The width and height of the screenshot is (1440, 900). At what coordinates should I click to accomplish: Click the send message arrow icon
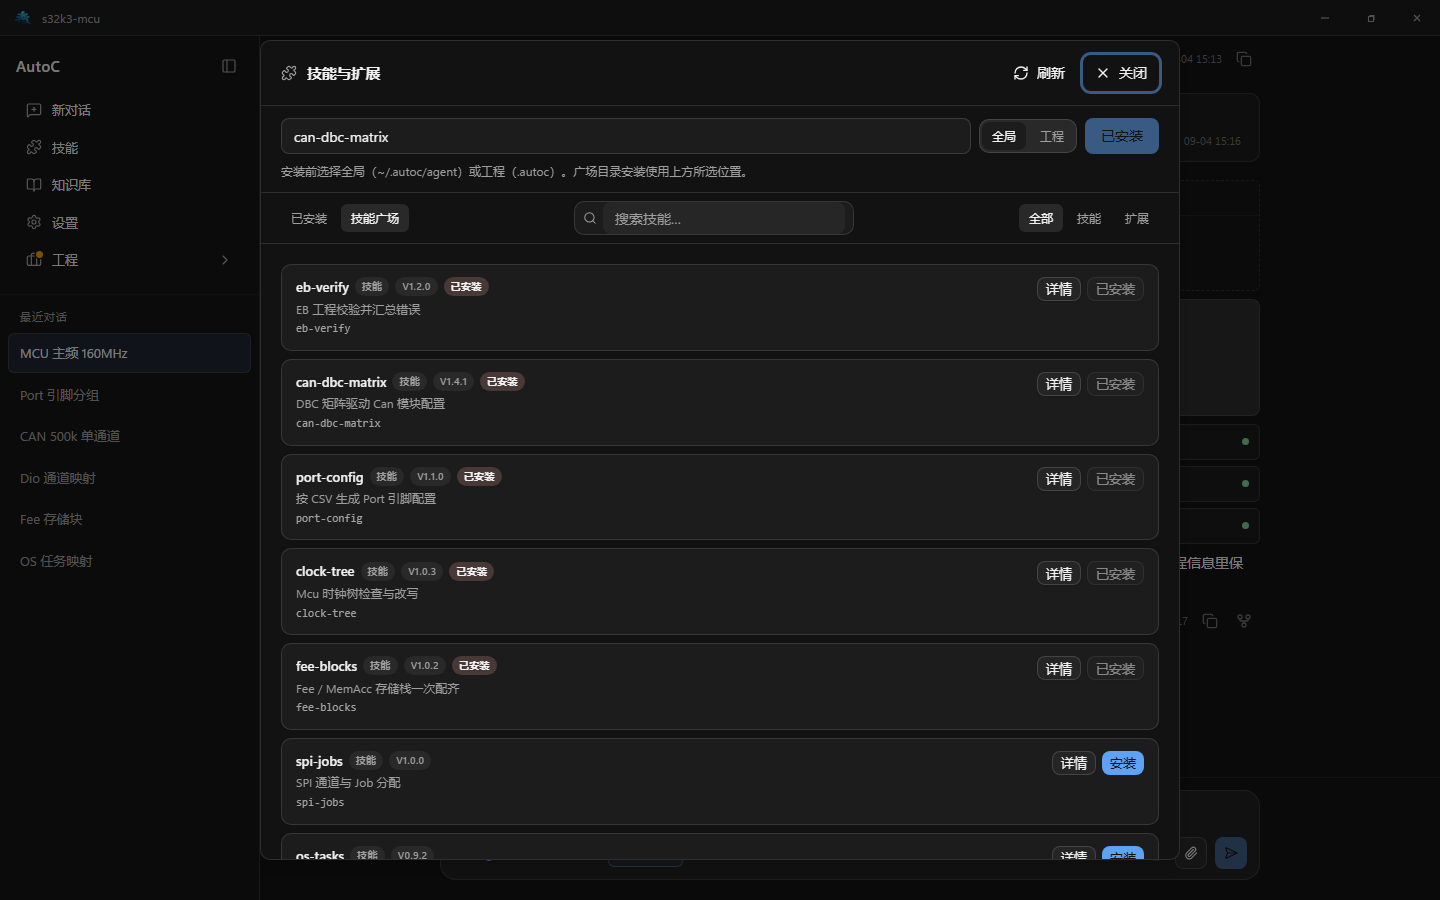coord(1231,853)
